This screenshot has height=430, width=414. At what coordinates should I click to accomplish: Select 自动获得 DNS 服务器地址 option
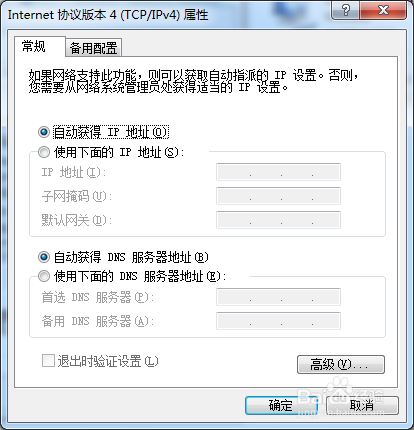(44, 257)
